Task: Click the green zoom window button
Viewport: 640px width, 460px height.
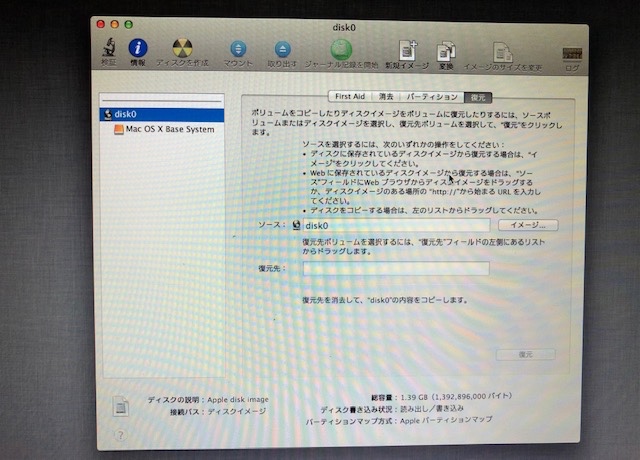Action: pyautogui.click(x=129, y=24)
